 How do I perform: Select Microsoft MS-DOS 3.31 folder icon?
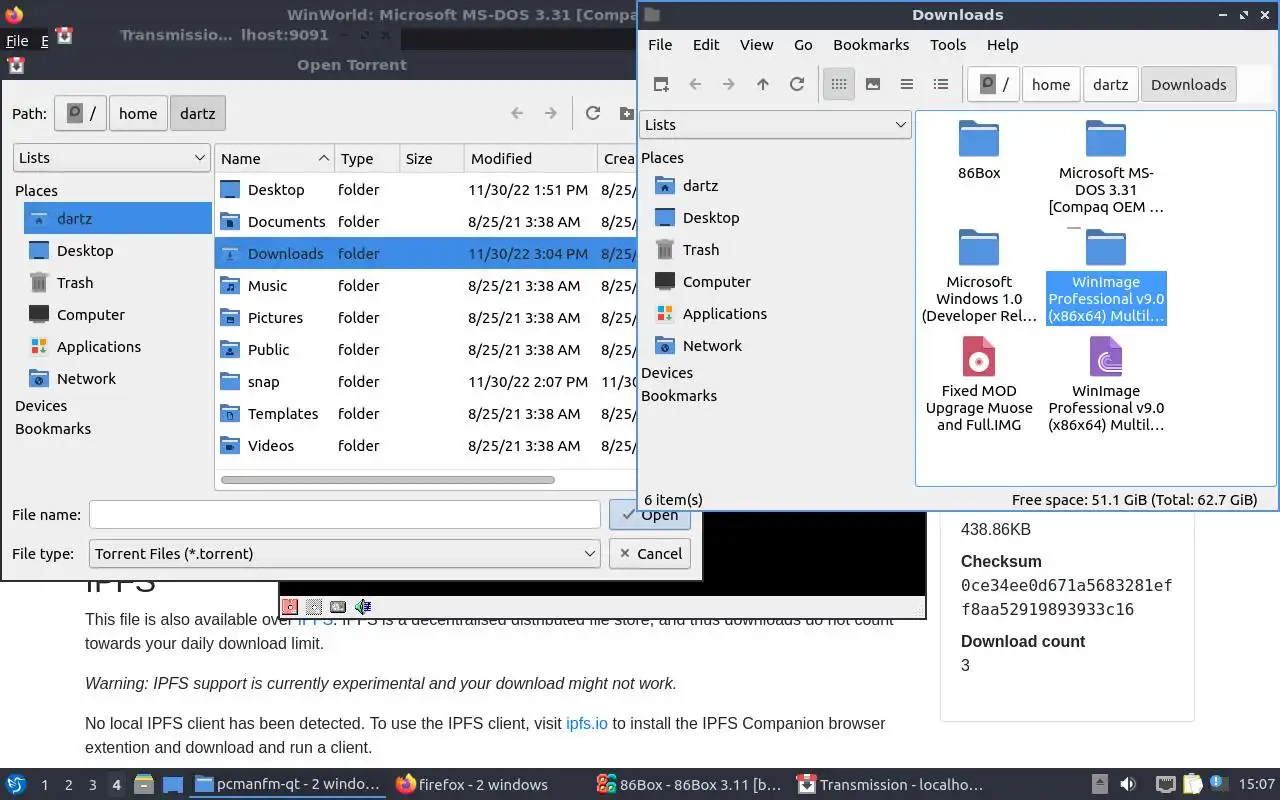tap(1106, 139)
